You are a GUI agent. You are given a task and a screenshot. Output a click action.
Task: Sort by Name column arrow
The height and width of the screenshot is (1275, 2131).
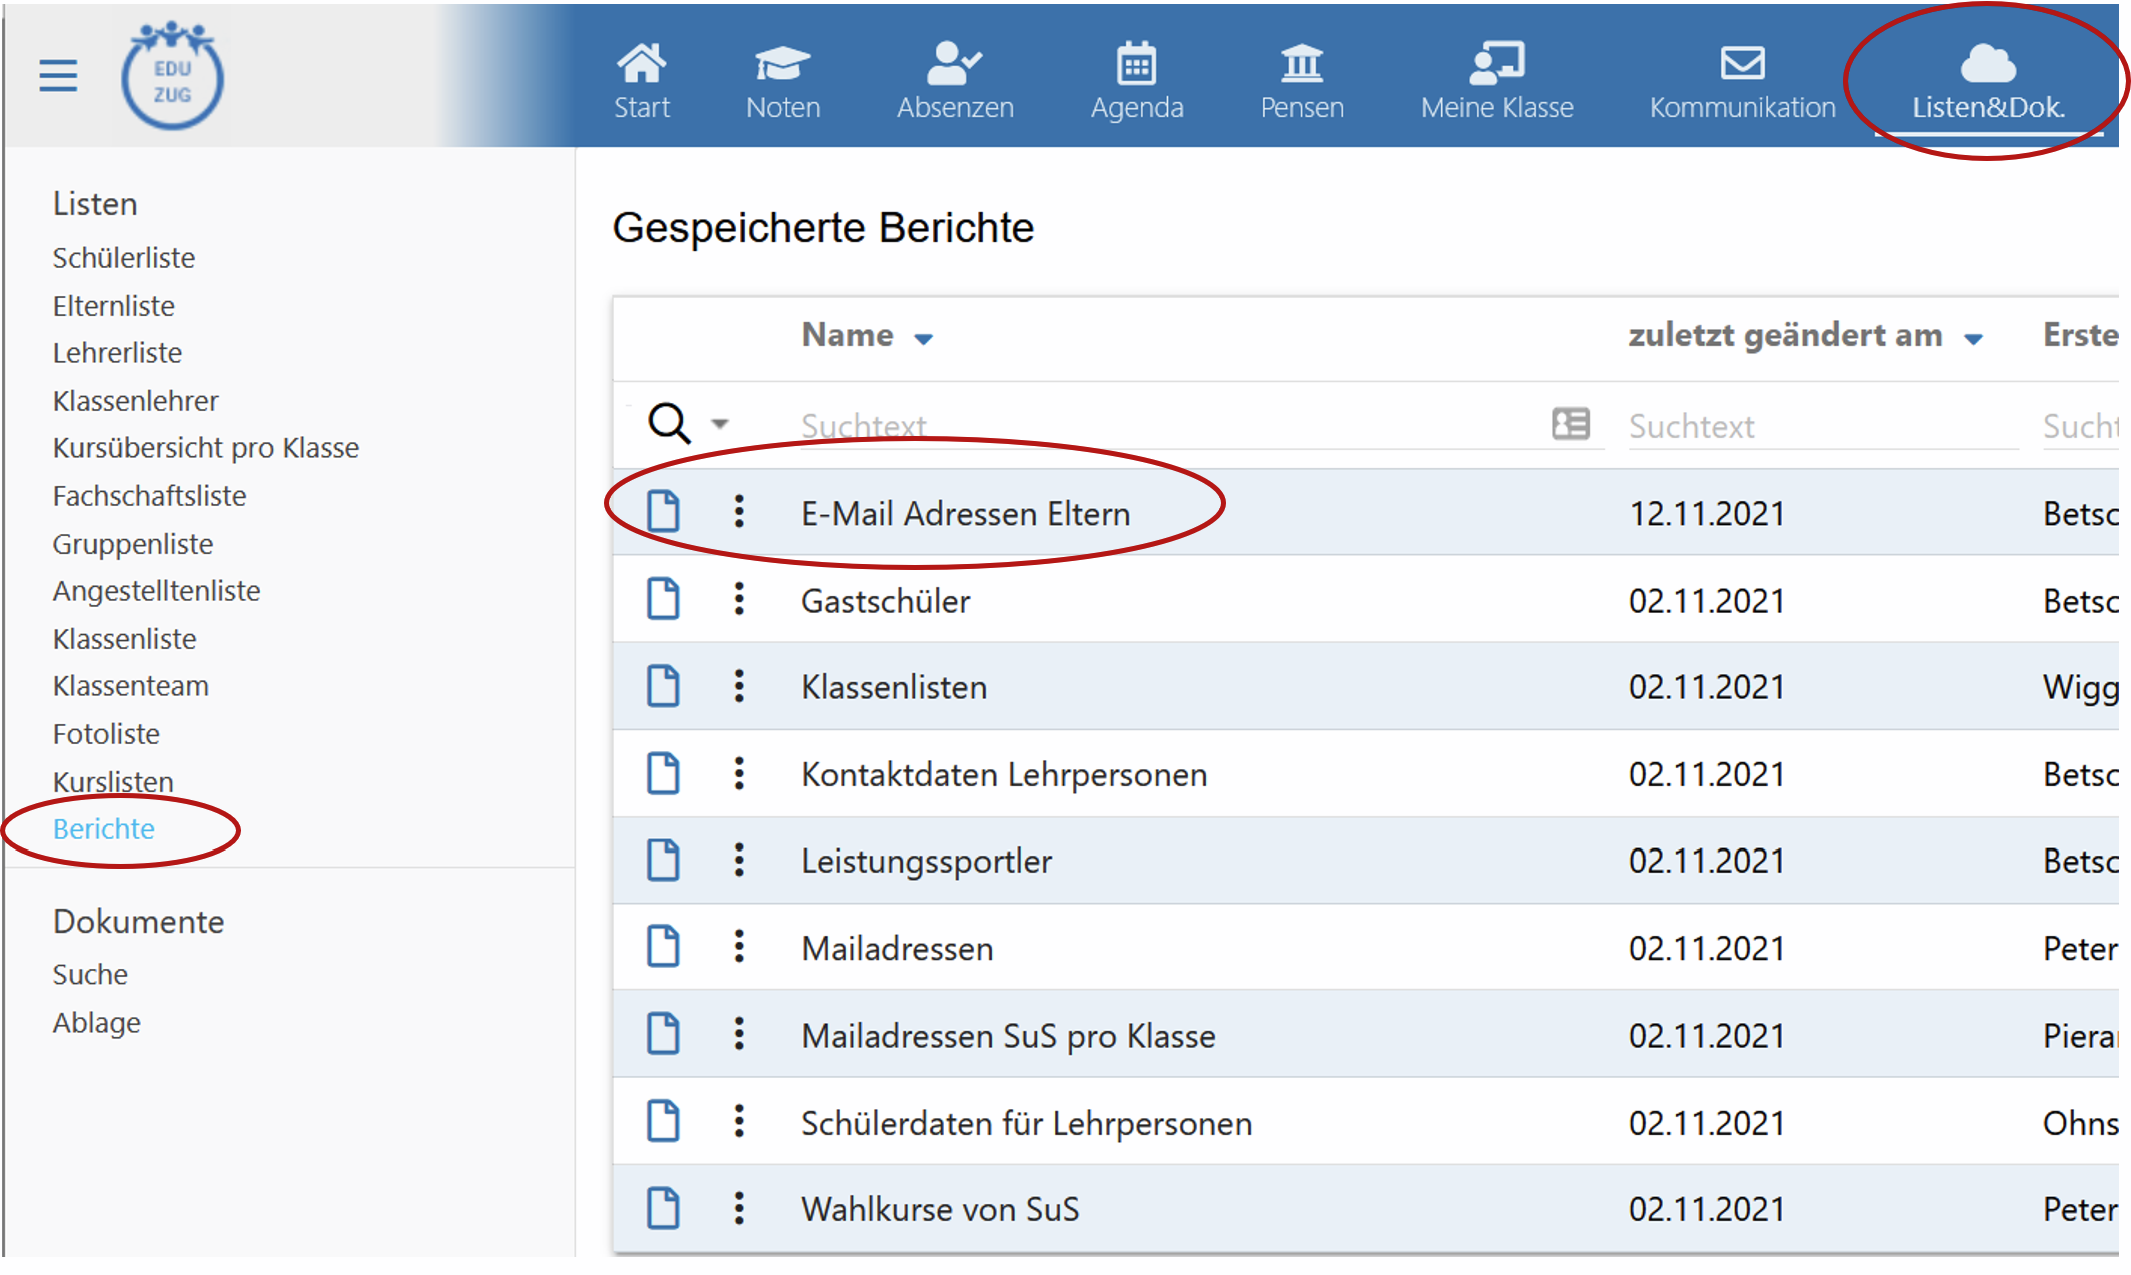click(924, 339)
